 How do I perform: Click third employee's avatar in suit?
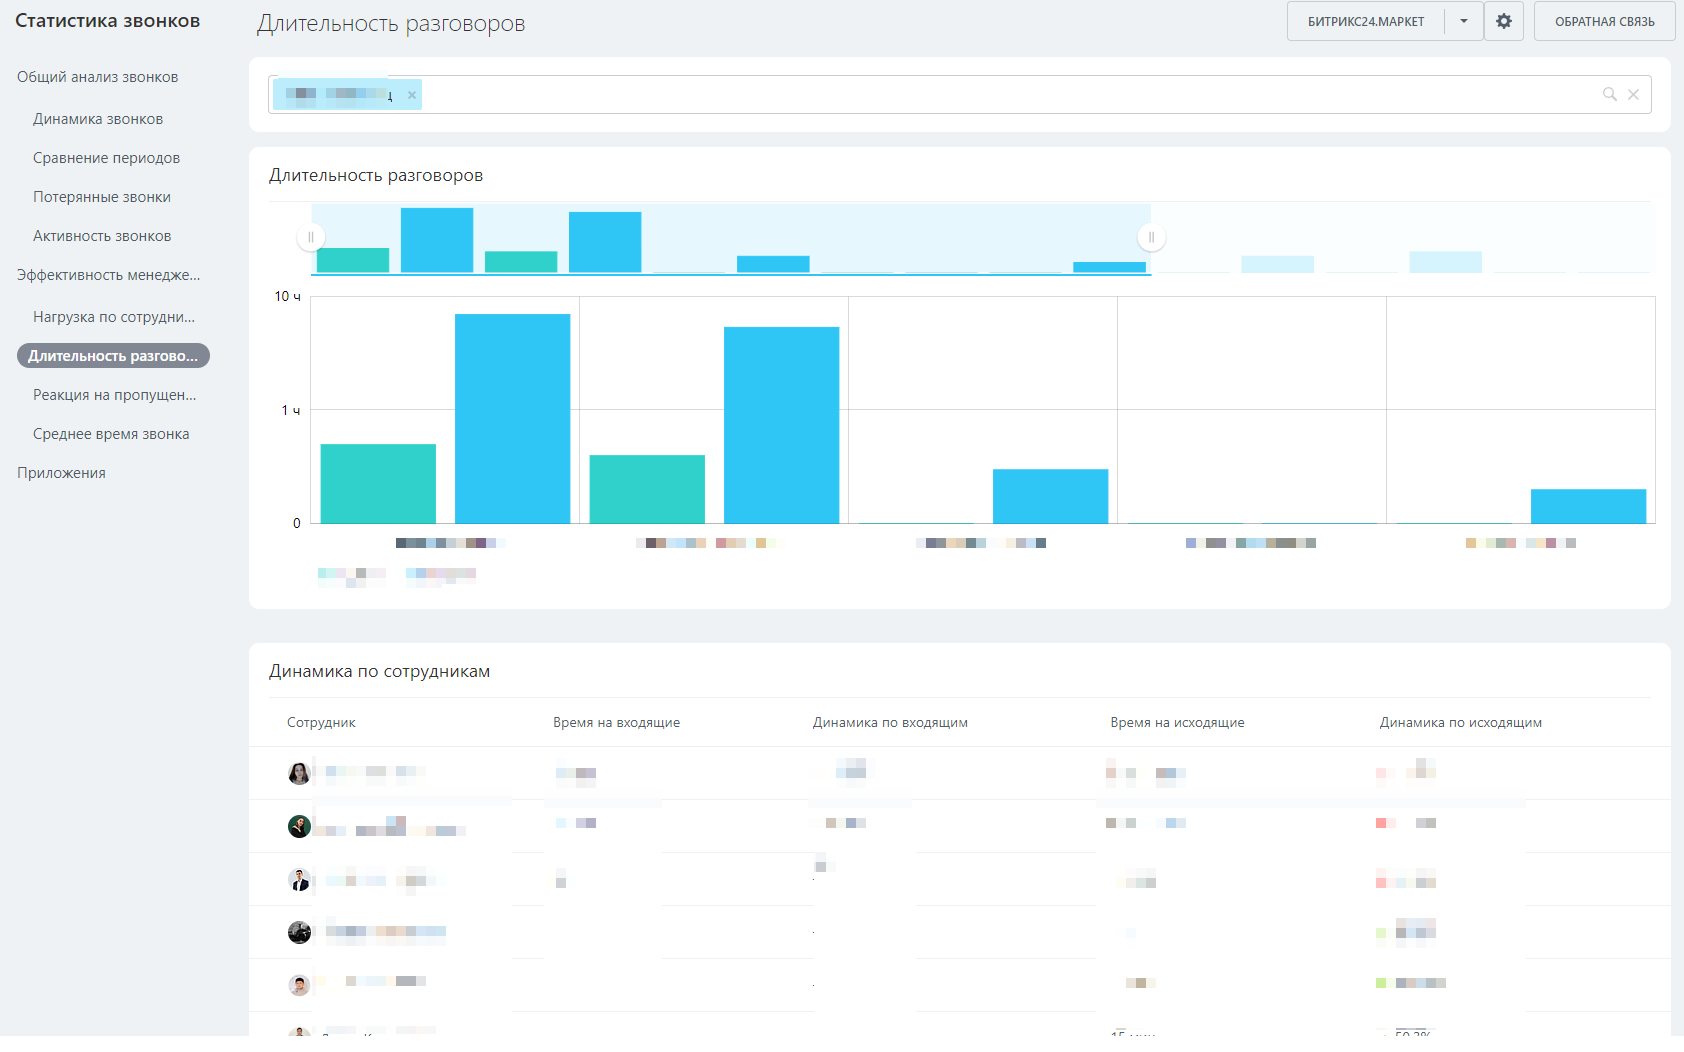(x=299, y=879)
